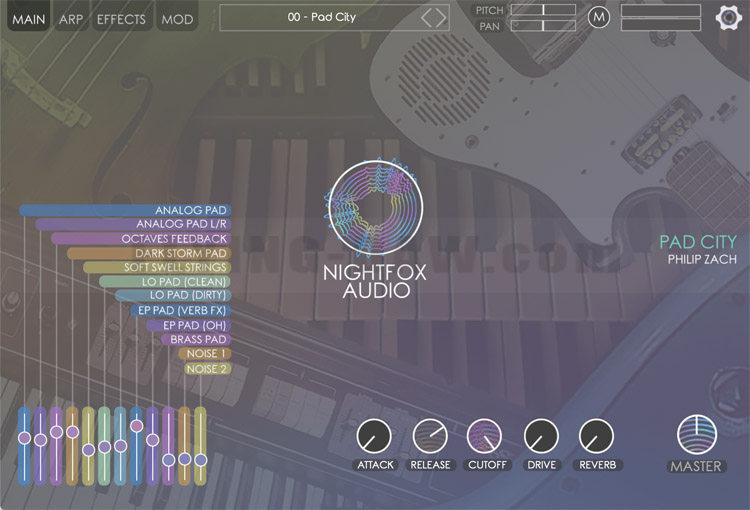
Task: Click the DRIVE knob
Action: tap(541, 436)
